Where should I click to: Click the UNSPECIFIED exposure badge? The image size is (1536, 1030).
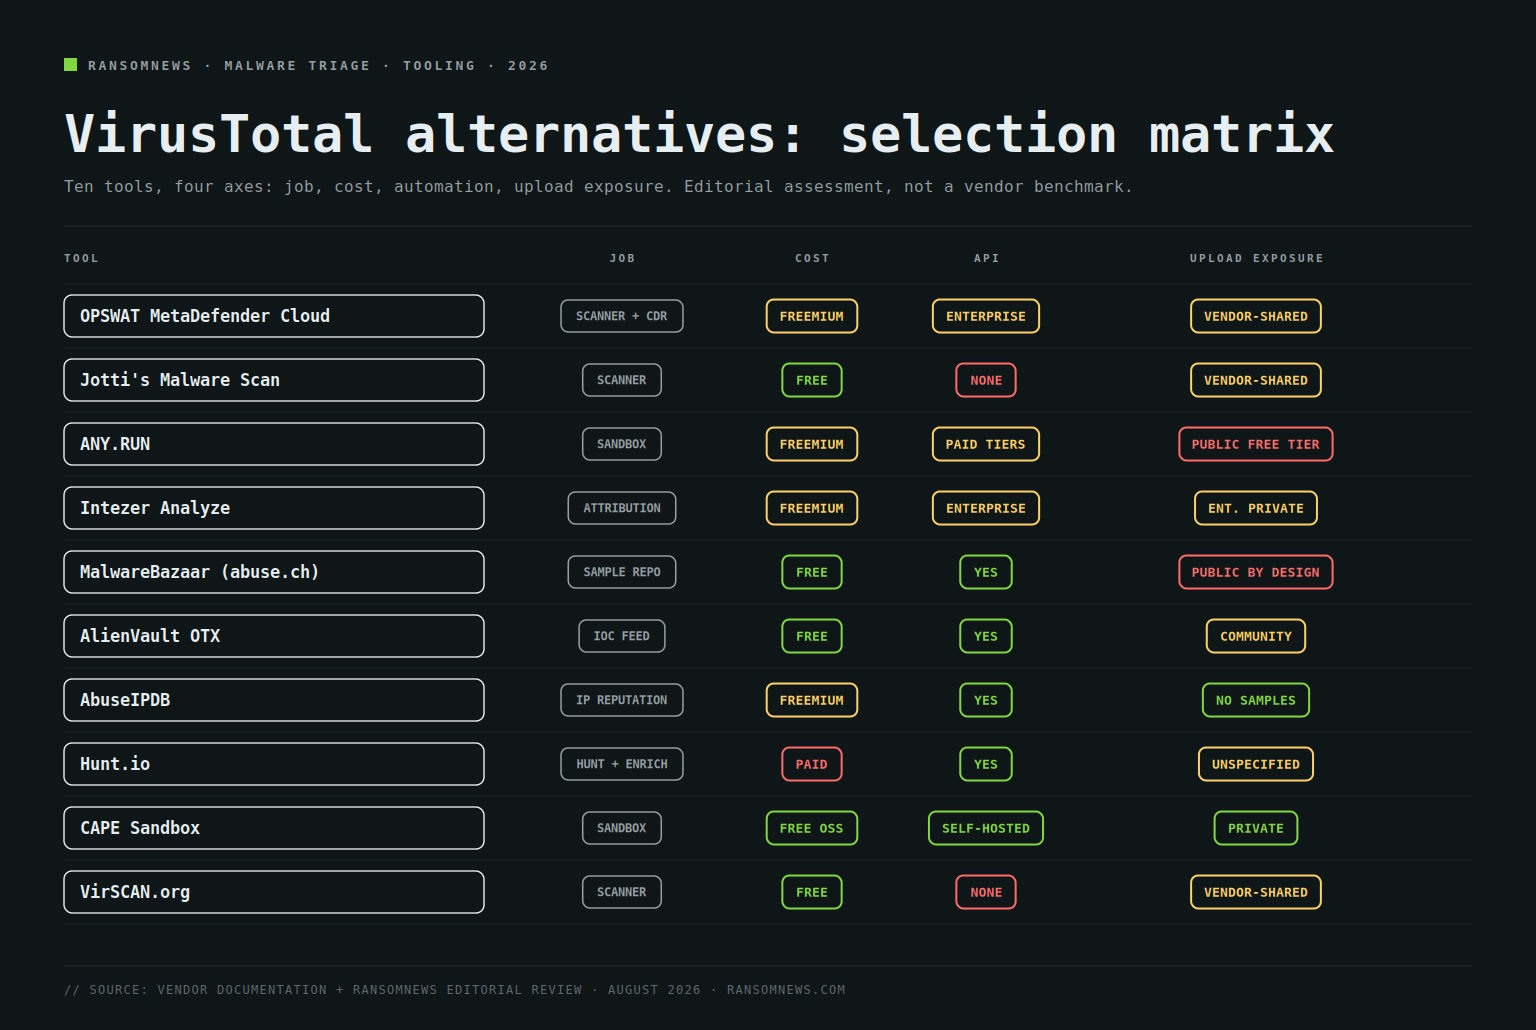[x=1256, y=764]
